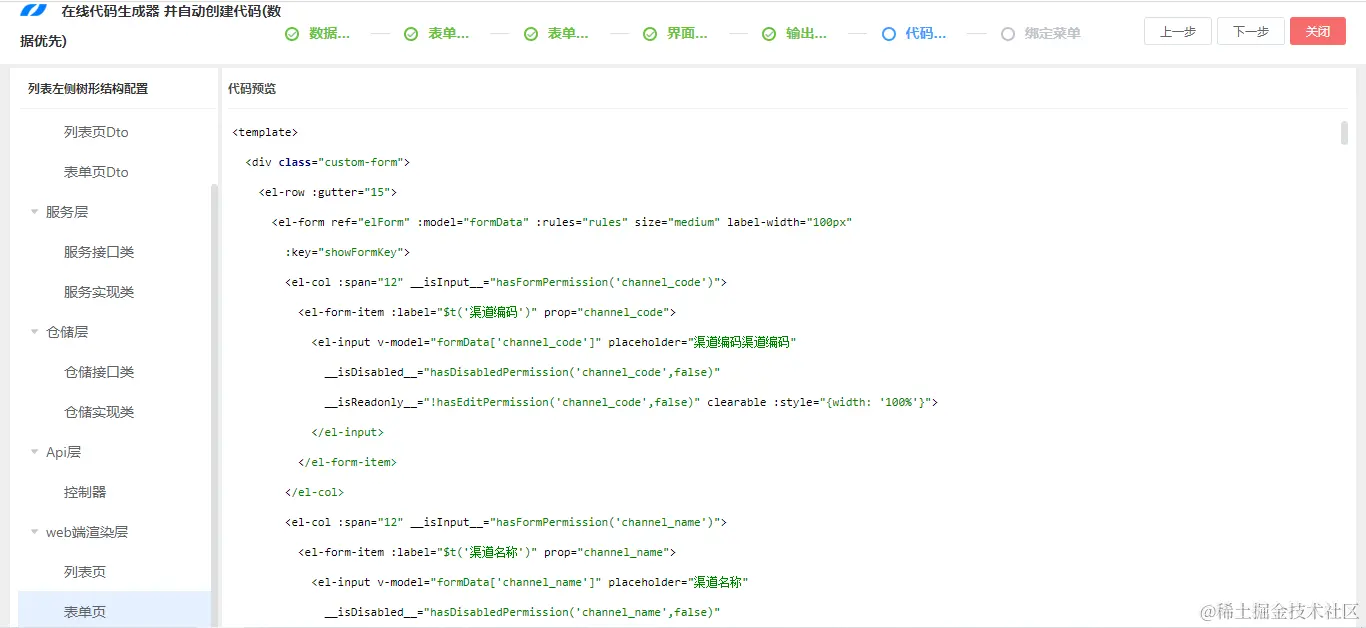This screenshot has width=1366, height=628.
Task: Click the blue circle icon of 代码 step
Action: (889, 34)
